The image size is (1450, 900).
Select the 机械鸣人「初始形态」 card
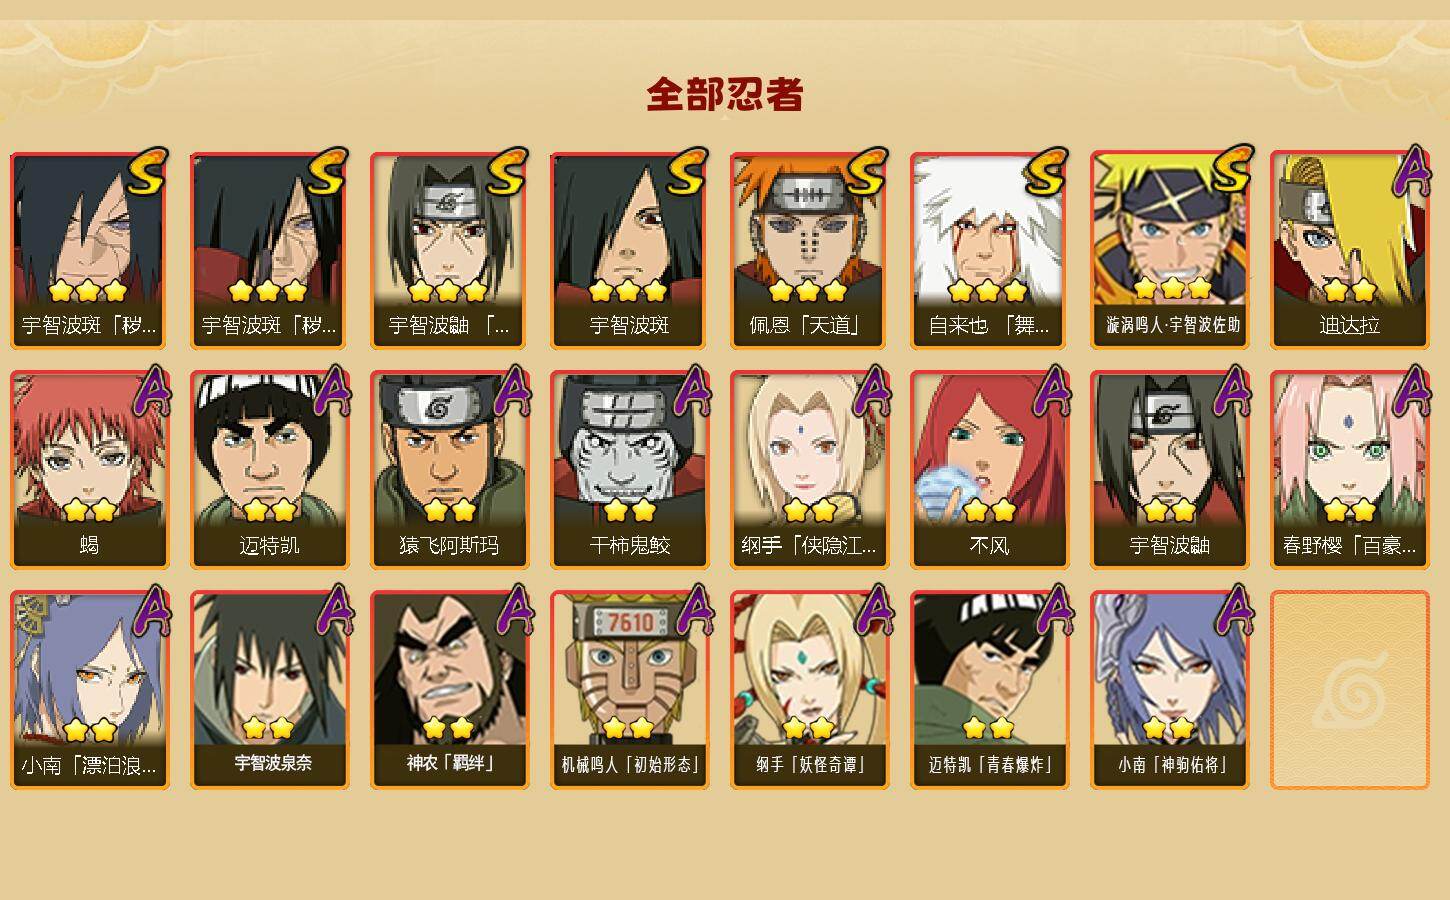629,690
